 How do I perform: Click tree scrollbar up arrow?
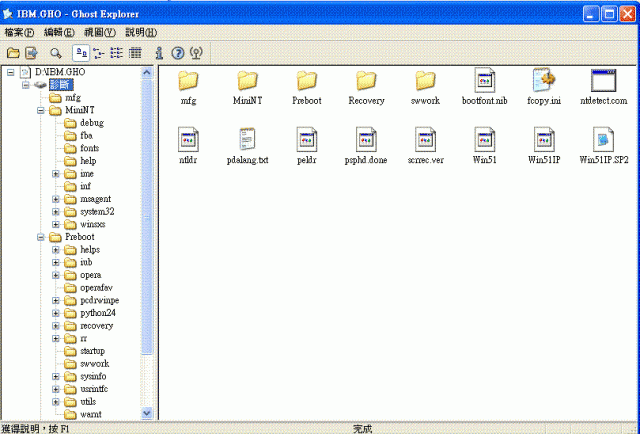pyautogui.click(x=147, y=73)
